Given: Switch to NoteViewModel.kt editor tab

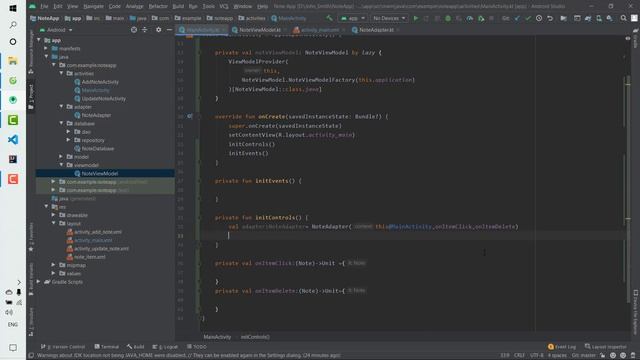Looking at the screenshot, I should click(259, 30).
